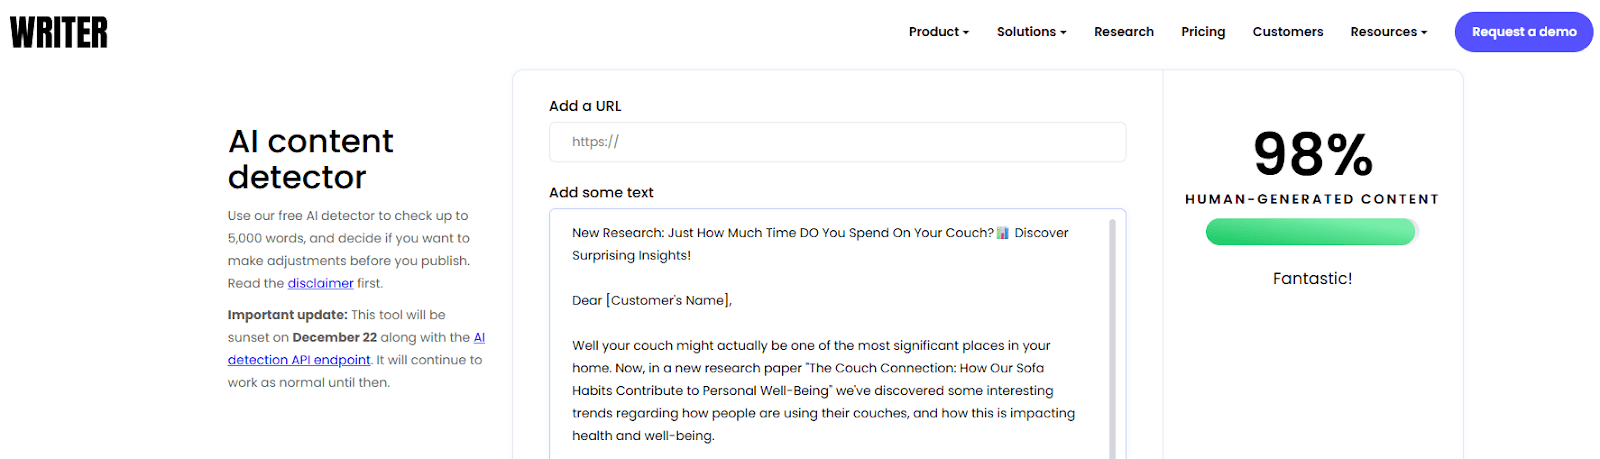Click the AI content detector heading

point(310,159)
